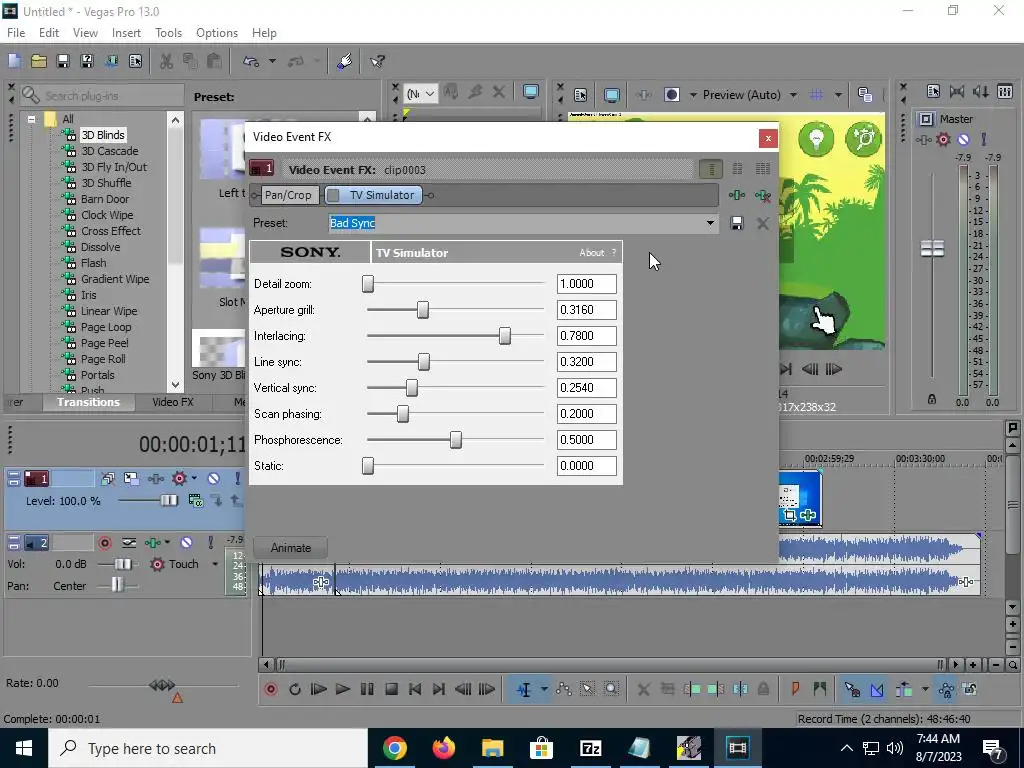Click the Loop Playback icon
The image size is (1024, 768).
point(295,689)
